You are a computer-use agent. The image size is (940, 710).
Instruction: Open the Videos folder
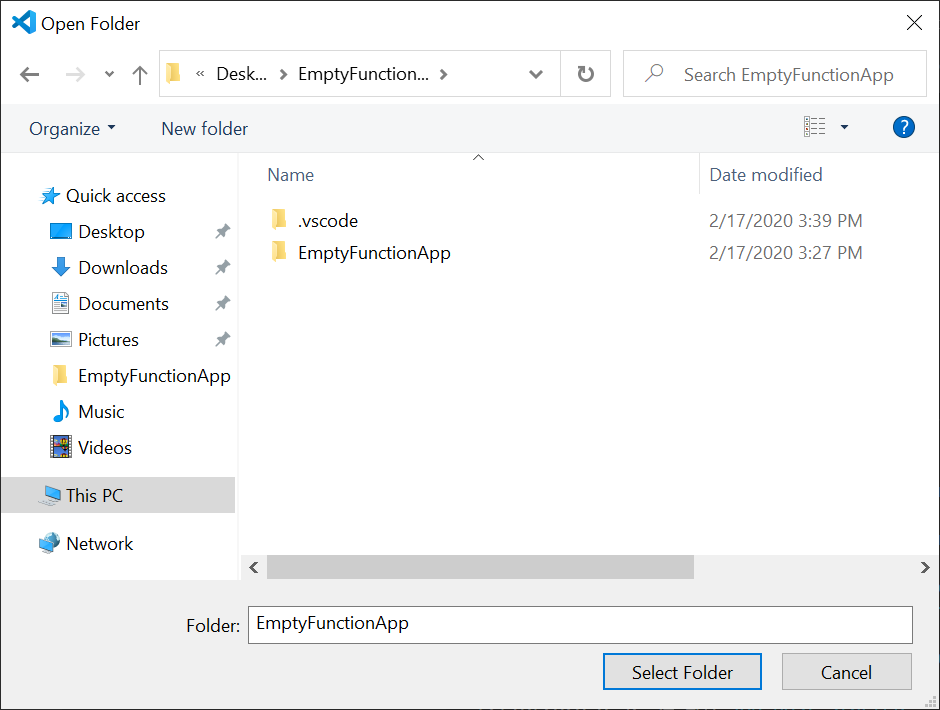click(x=107, y=447)
